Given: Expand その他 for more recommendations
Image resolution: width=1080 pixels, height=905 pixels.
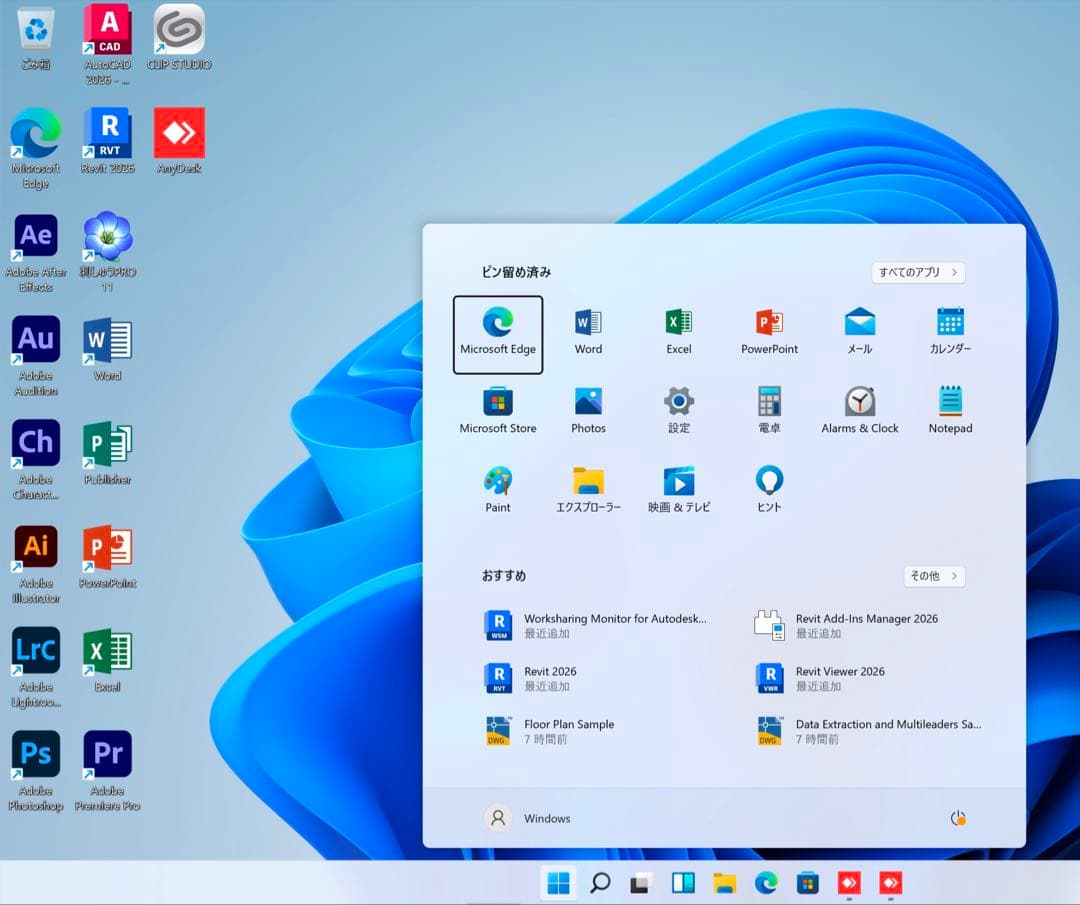Looking at the screenshot, I should [x=933, y=576].
